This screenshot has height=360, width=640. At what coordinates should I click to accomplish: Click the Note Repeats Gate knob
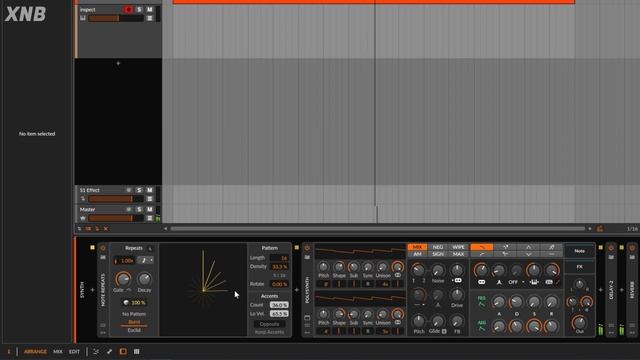click(x=123, y=279)
